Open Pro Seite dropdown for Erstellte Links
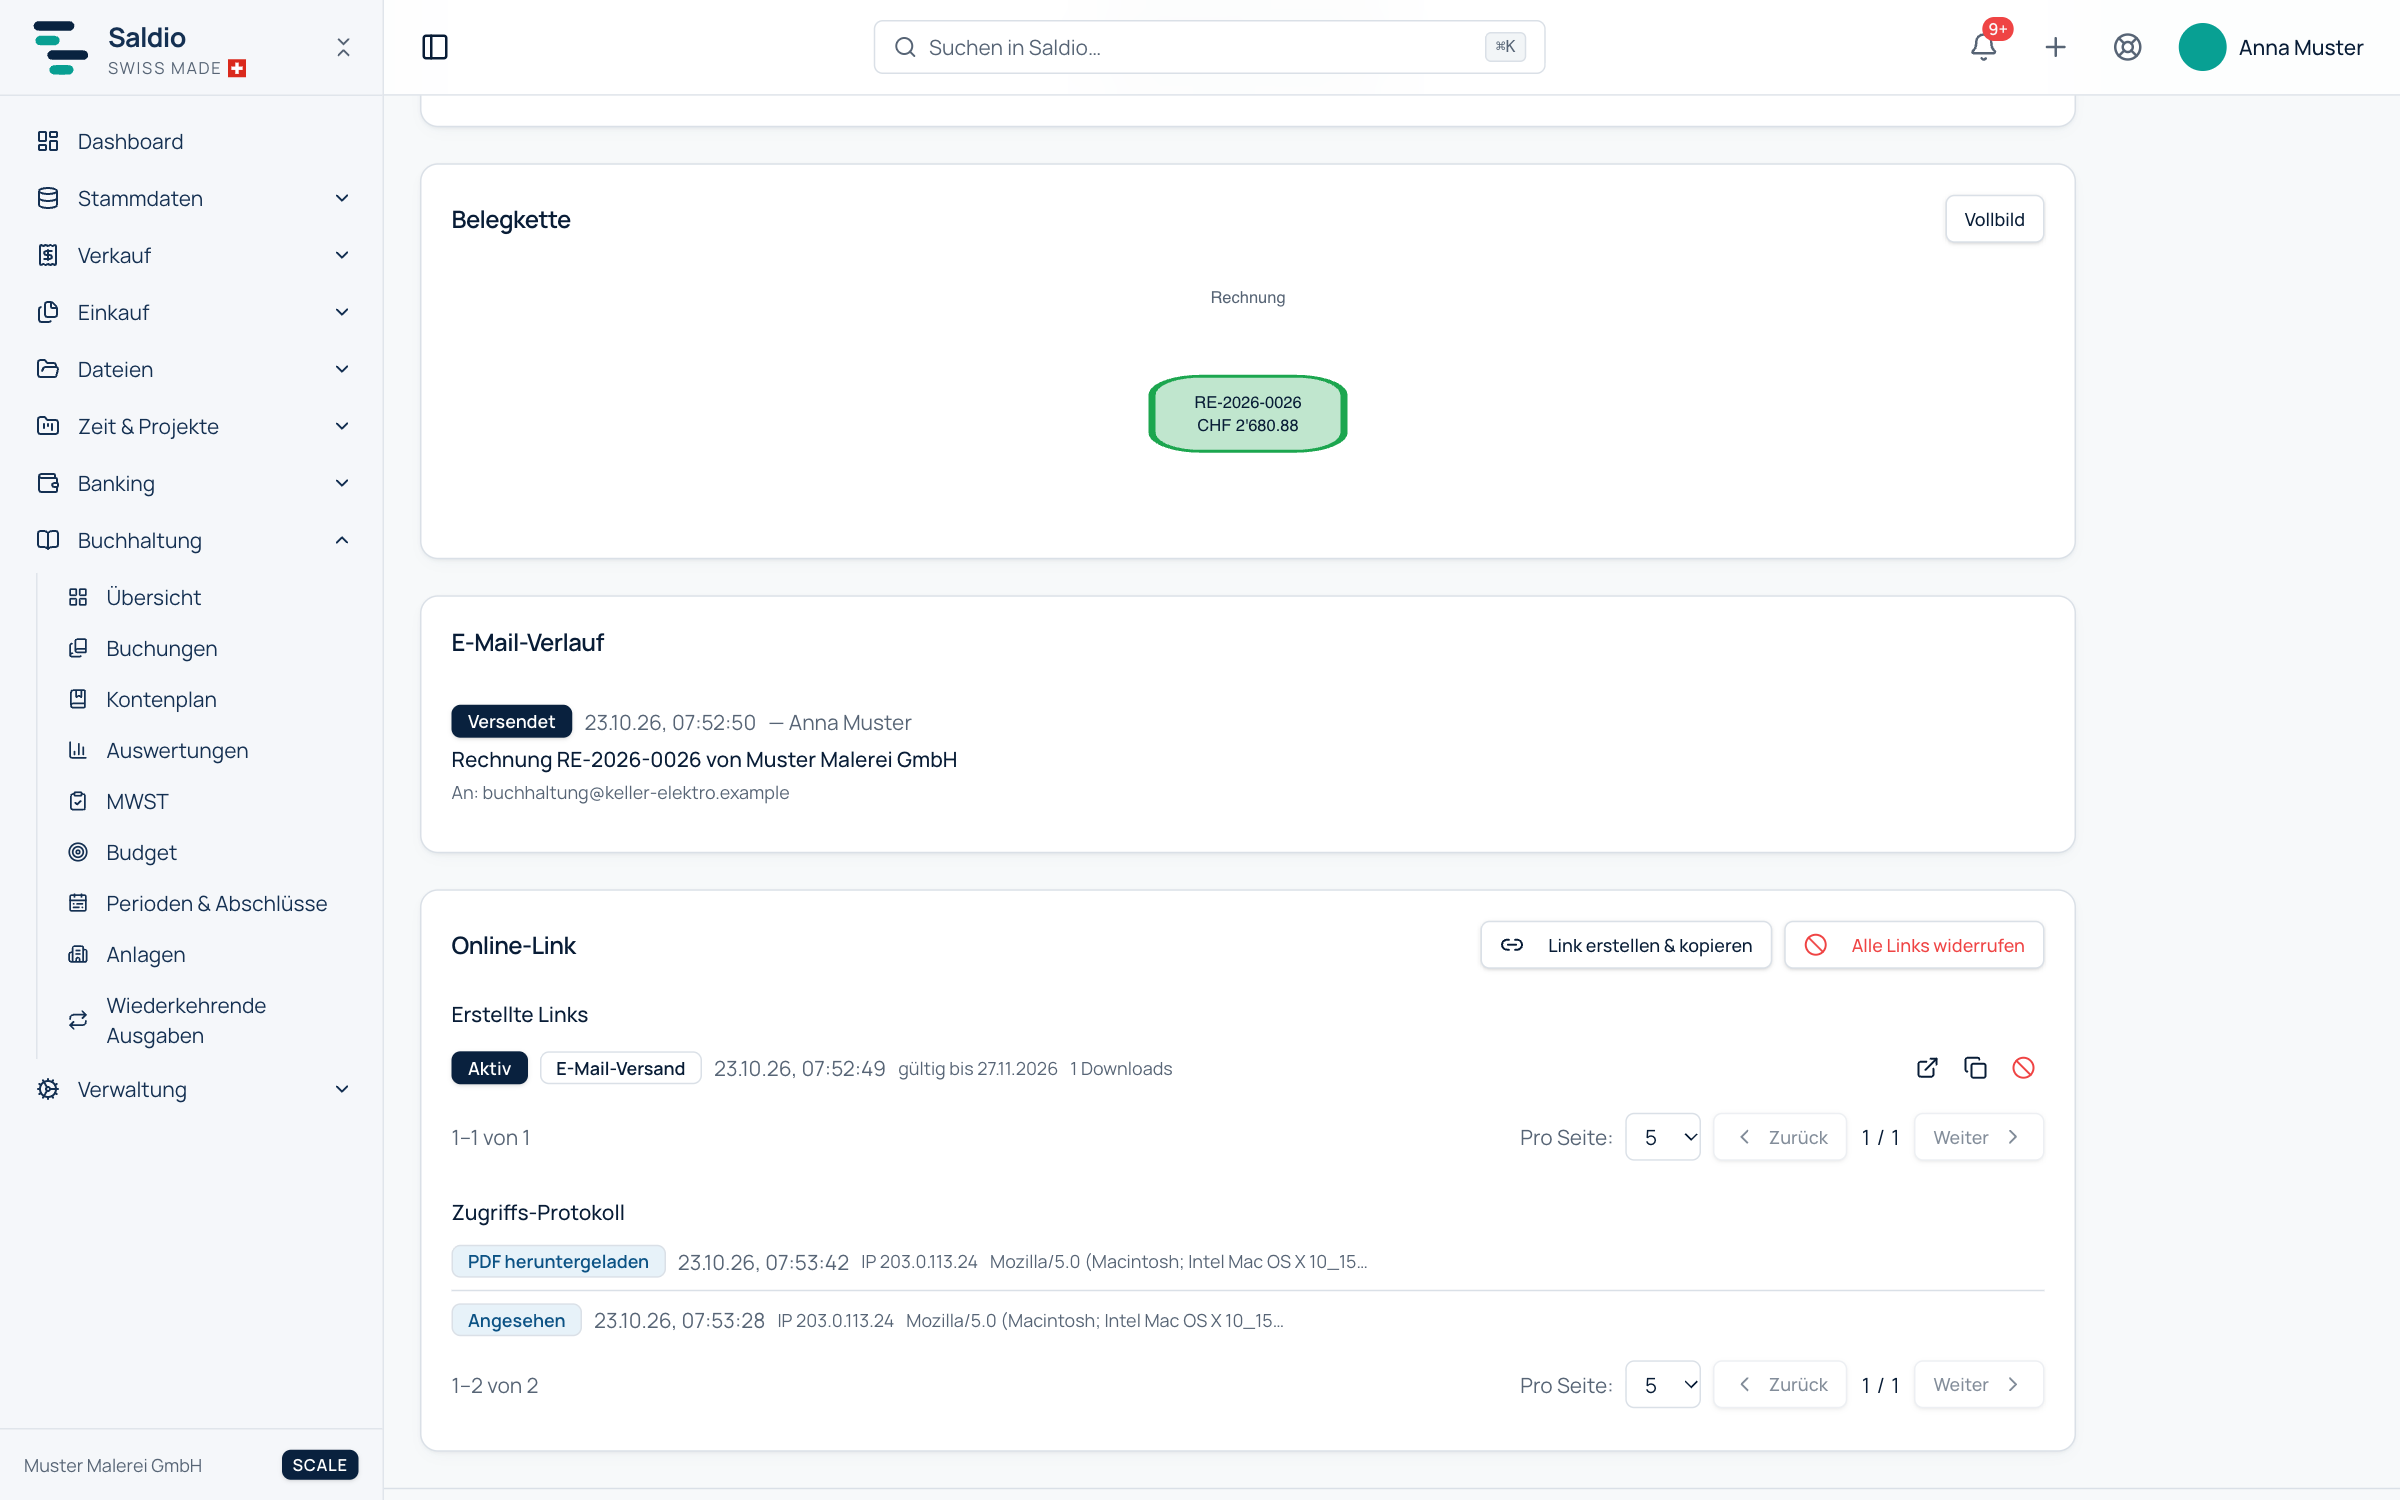This screenshot has width=2400, height=1500. tap(1663, 1137)
